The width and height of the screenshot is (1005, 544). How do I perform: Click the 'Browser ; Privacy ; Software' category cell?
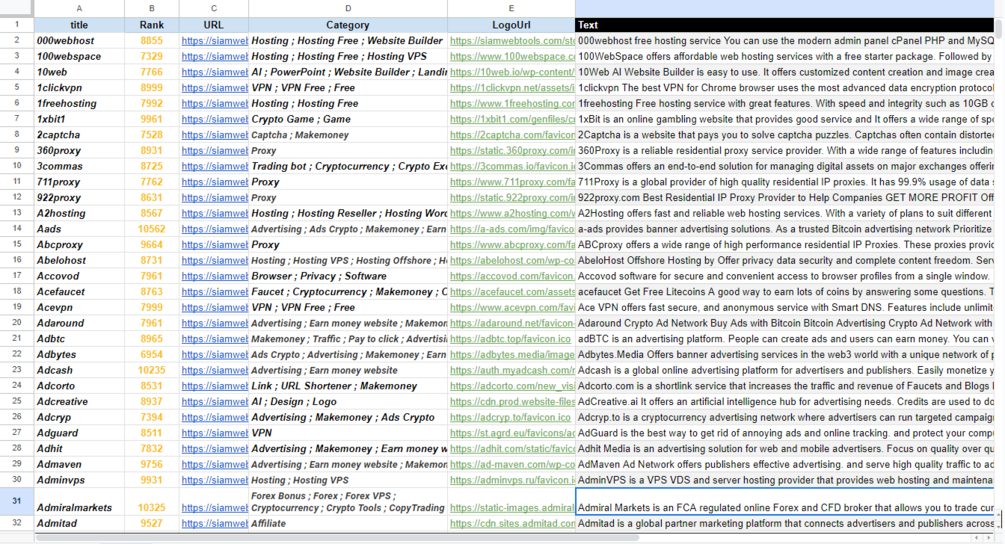(347, 276)
